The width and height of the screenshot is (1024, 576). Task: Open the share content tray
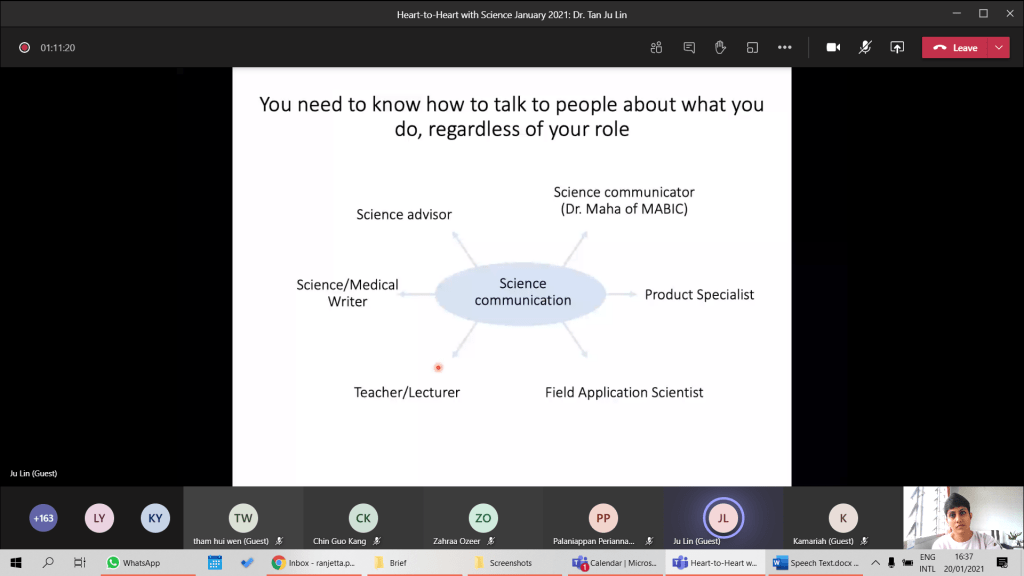pos(897,47)
